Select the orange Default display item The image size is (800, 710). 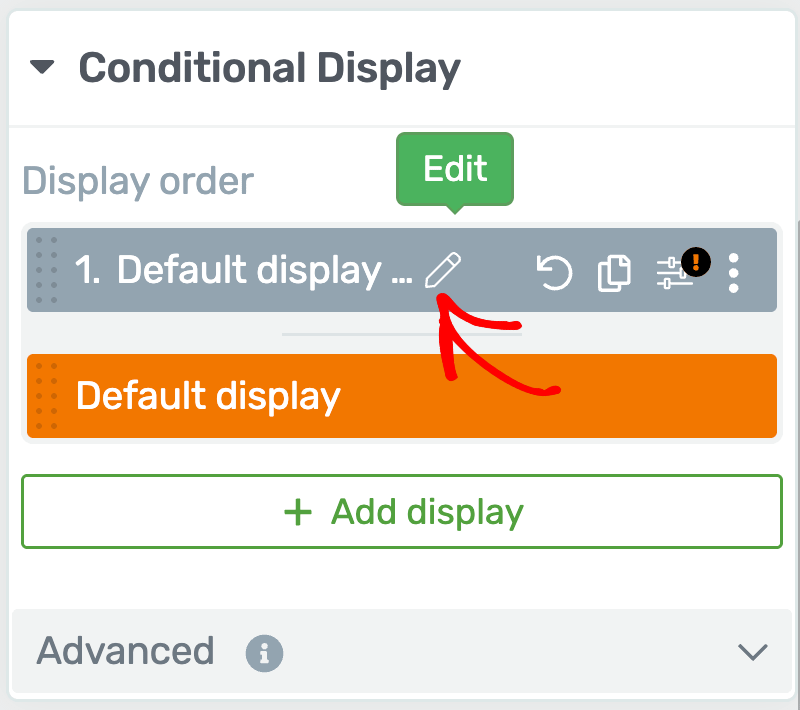point(402,396)
